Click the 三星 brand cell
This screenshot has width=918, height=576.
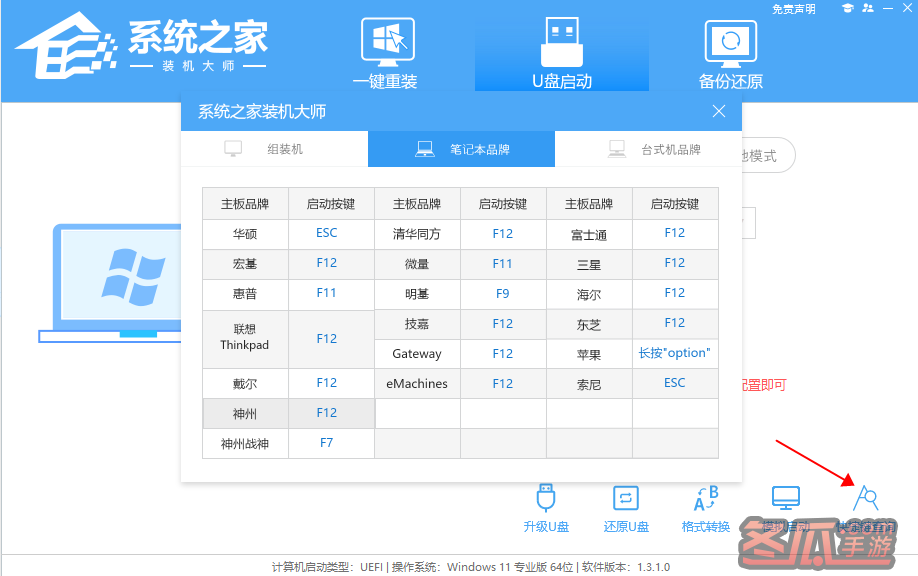click(x=589, y=265)
